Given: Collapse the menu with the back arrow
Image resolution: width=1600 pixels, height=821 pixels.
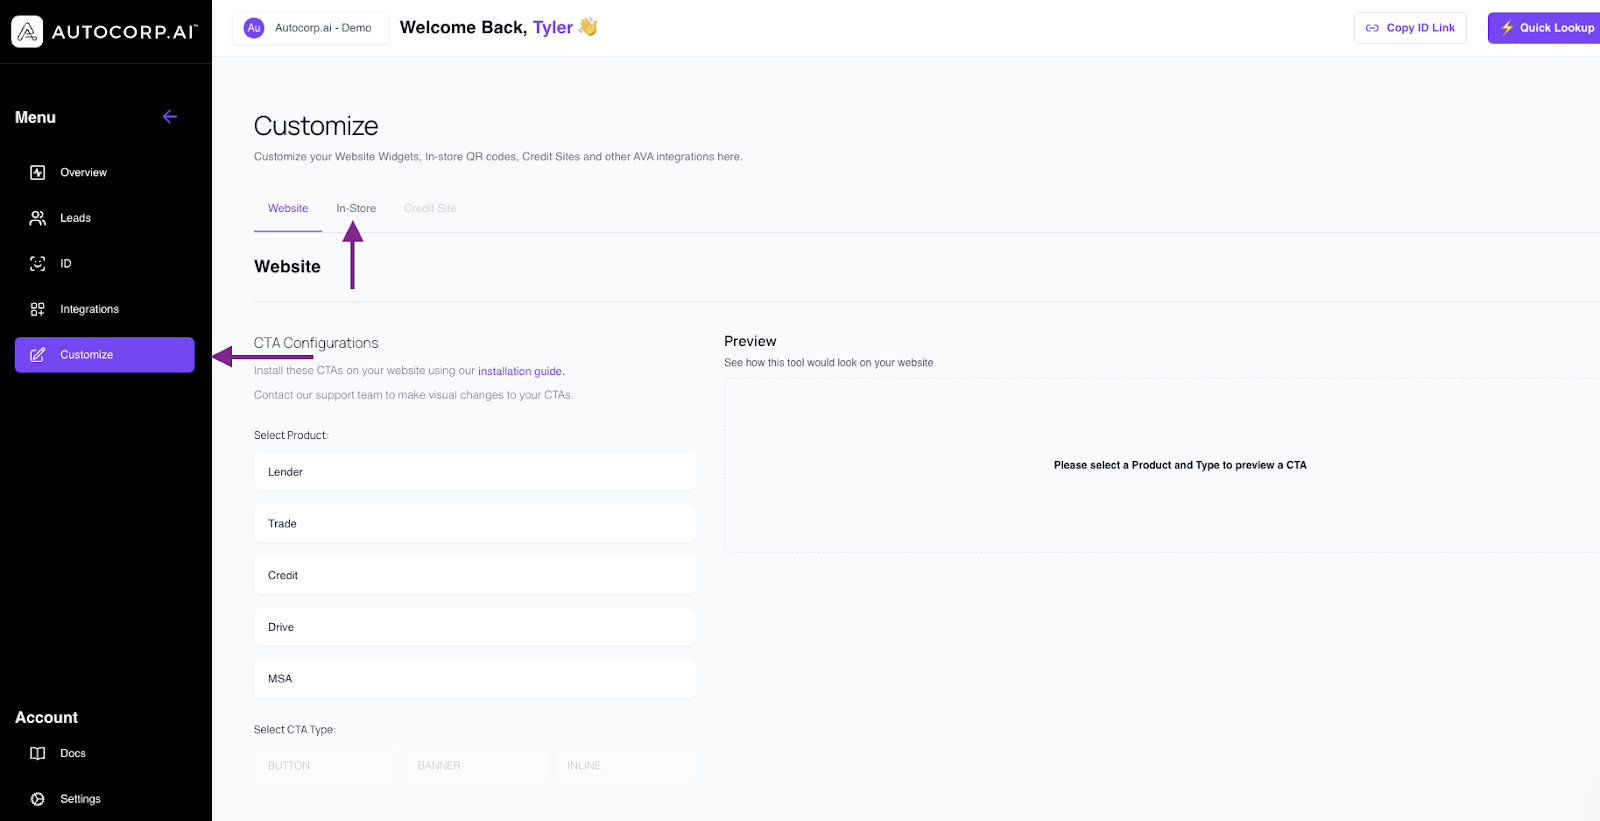Looking at the screenshot, I should (x=170, y=117).
